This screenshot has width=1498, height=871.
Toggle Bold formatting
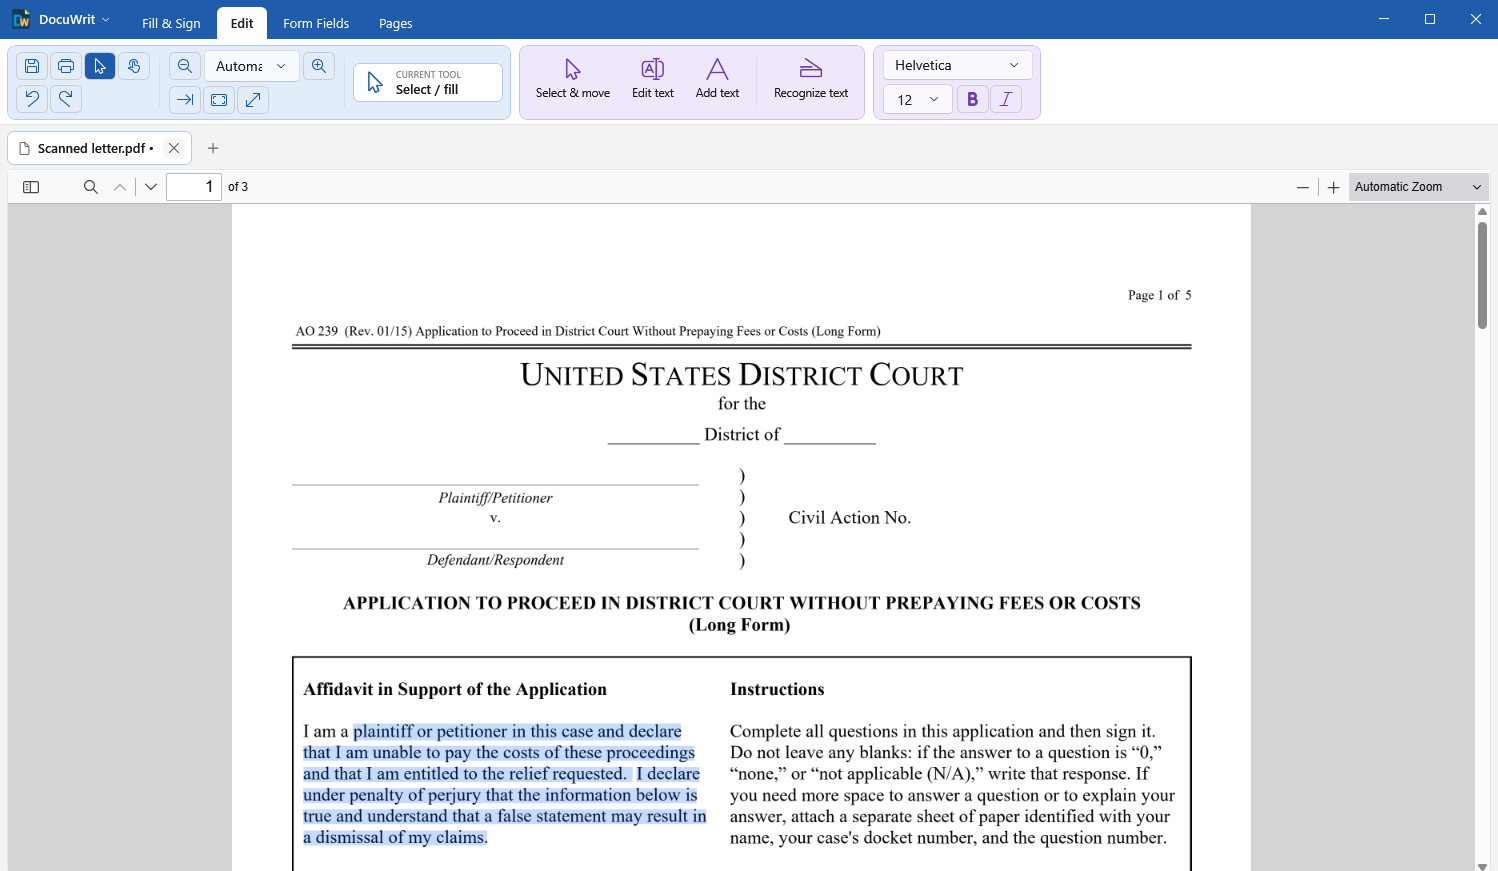point(972,99)
